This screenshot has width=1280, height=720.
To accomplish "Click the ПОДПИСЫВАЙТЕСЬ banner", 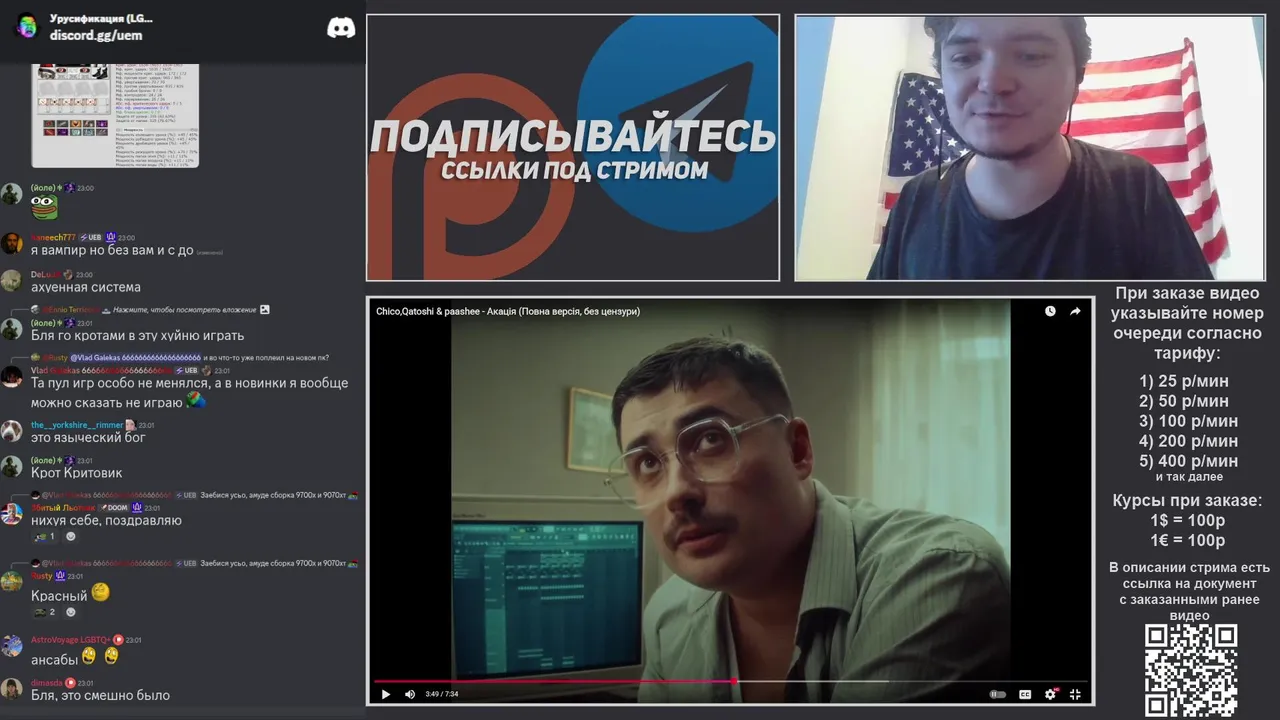I will (x=573, y=148).
